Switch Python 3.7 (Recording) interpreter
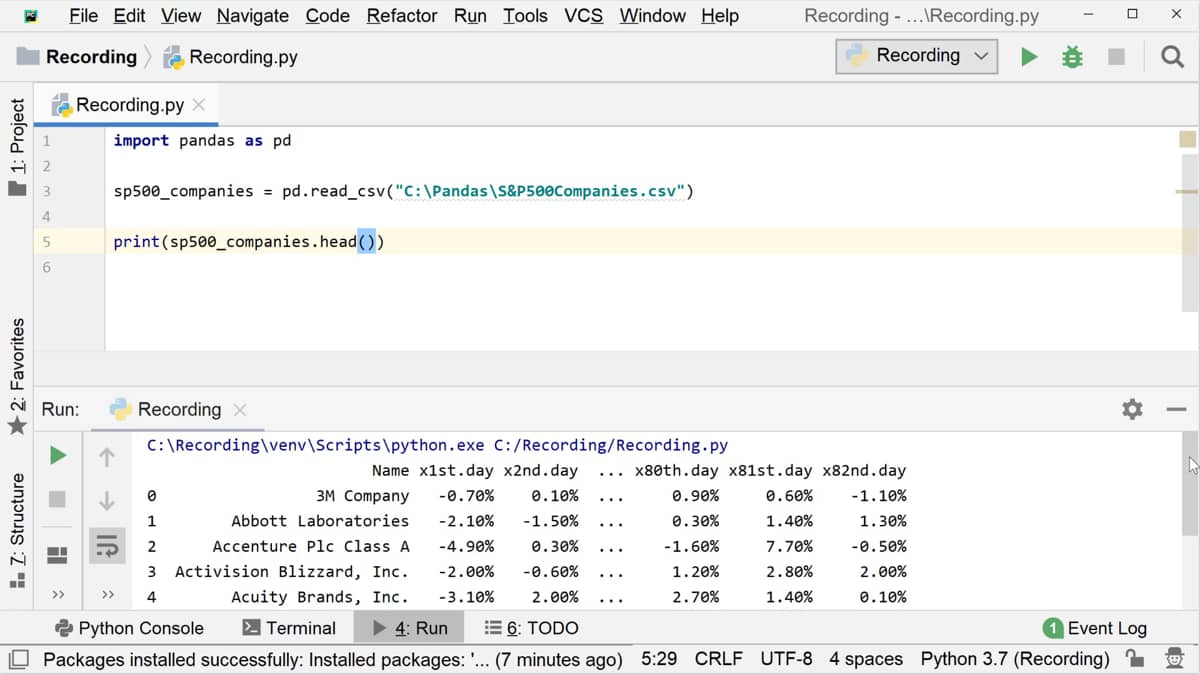Screen dimensions: 1200x675 coord(1015,659)
